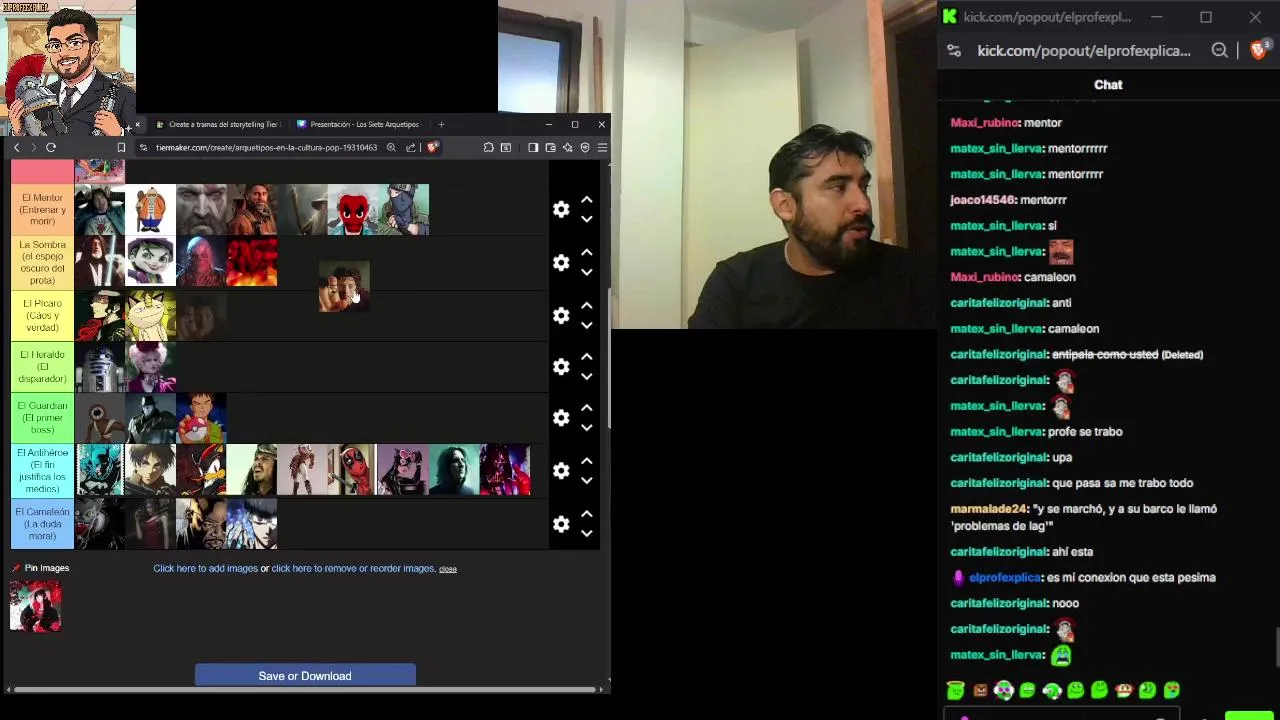Open browser extensions puzzle icon
The height and width of the screenshot is (720, 1280).
click(488, 148)
